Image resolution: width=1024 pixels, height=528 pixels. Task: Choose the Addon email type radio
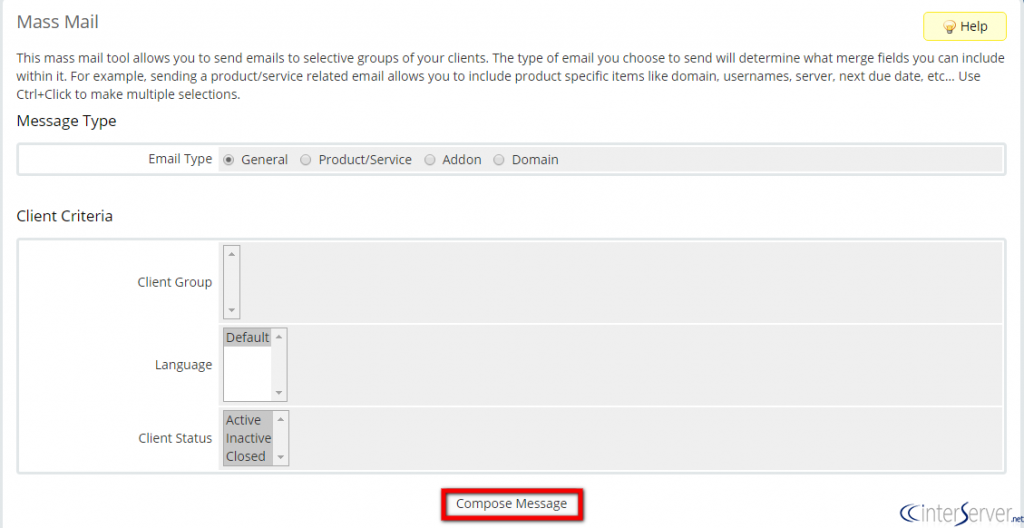tap(430, 160)
